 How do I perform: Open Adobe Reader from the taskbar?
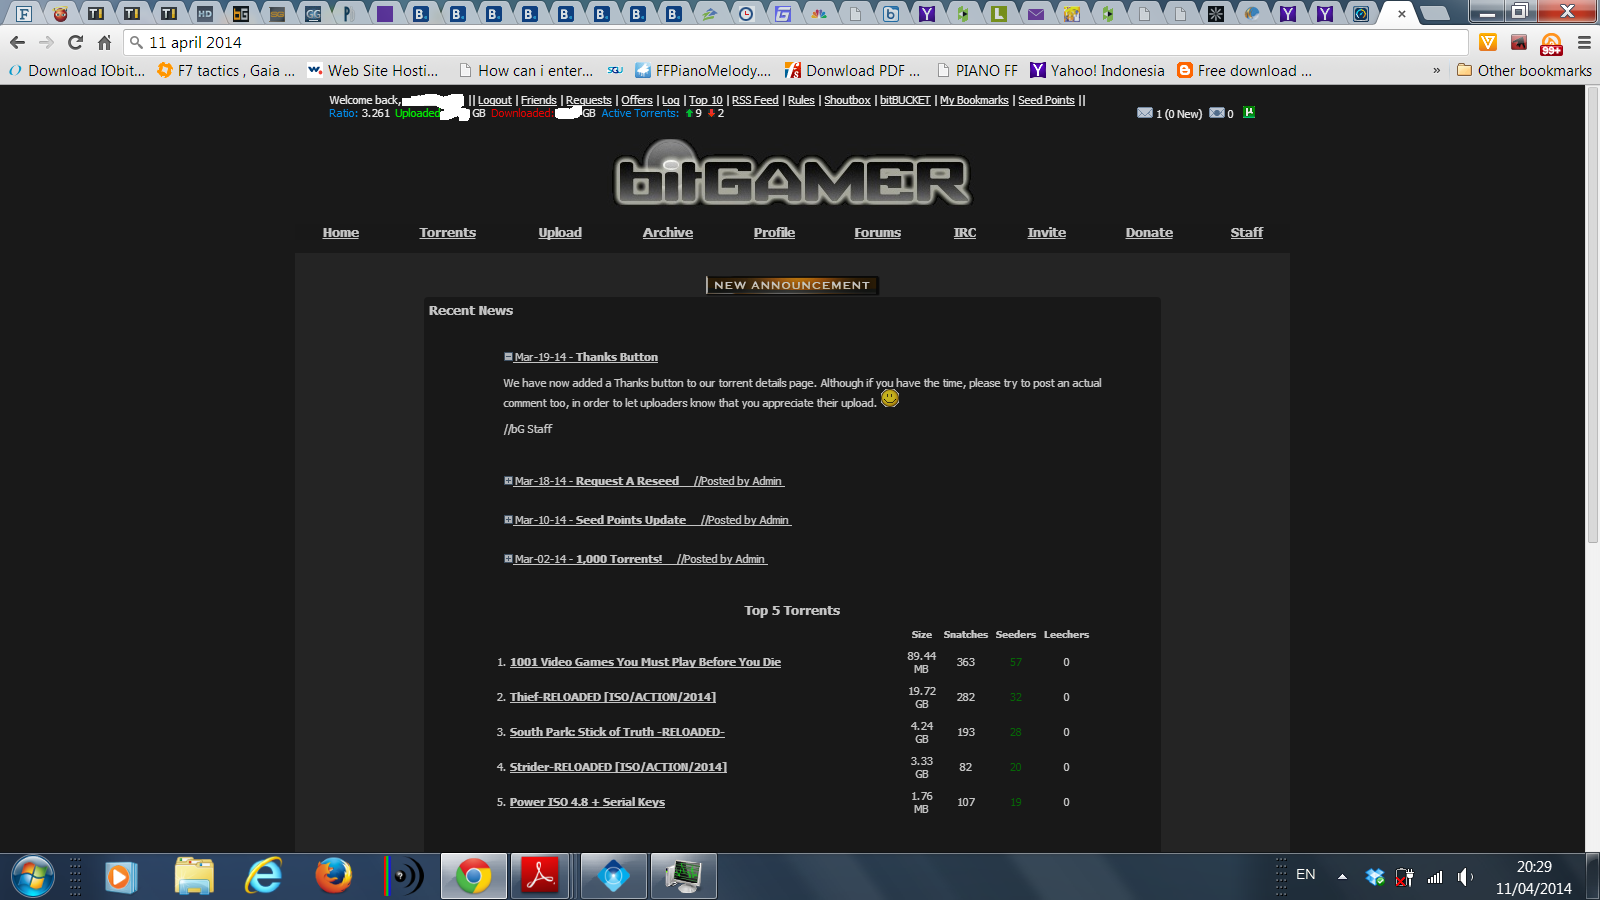coord(541,877)
